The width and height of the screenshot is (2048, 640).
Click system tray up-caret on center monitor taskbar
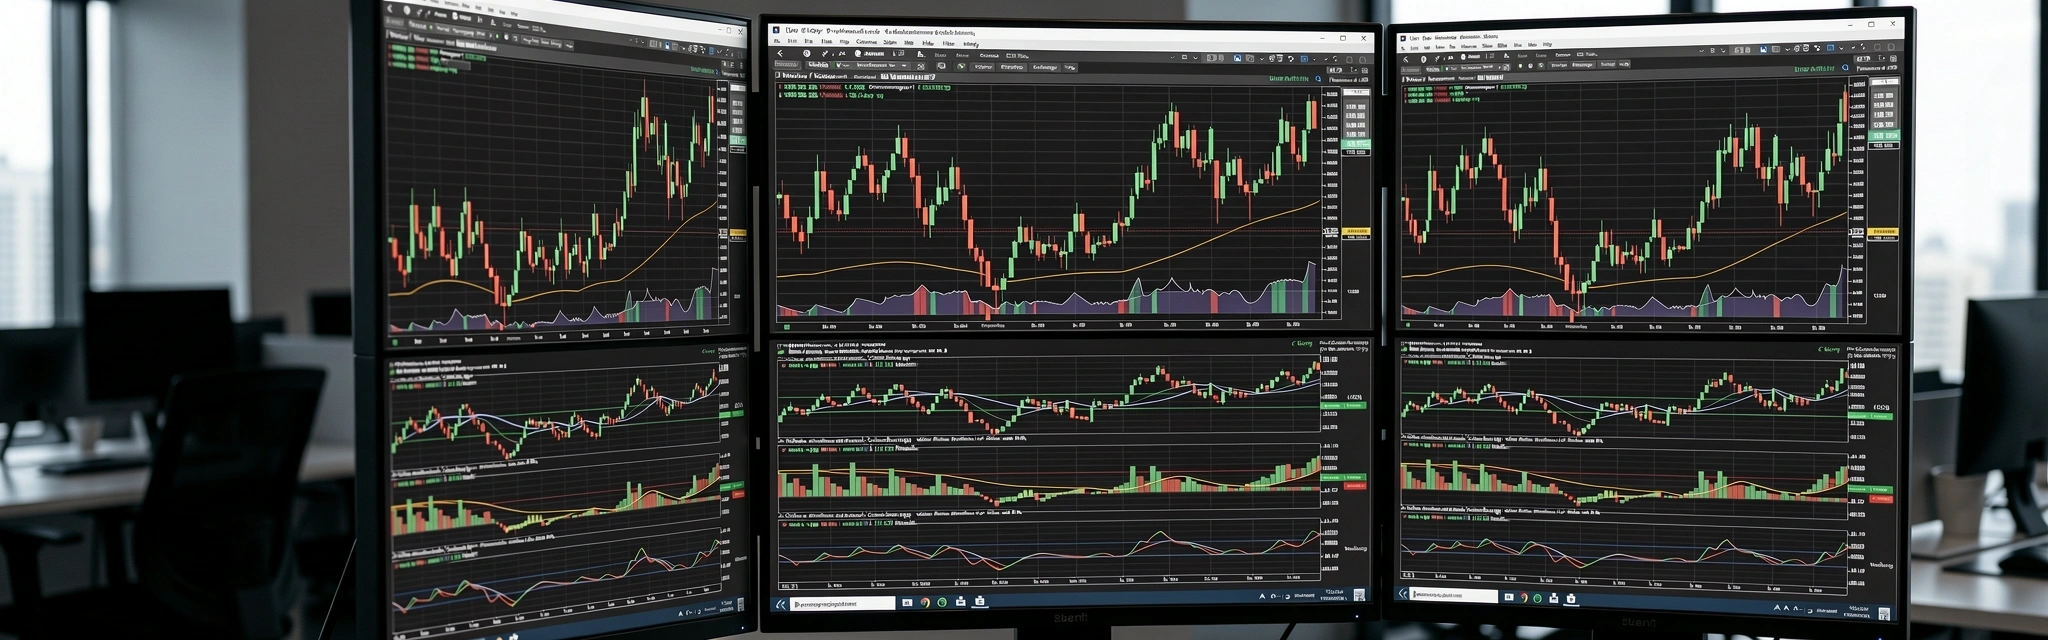1262,596
